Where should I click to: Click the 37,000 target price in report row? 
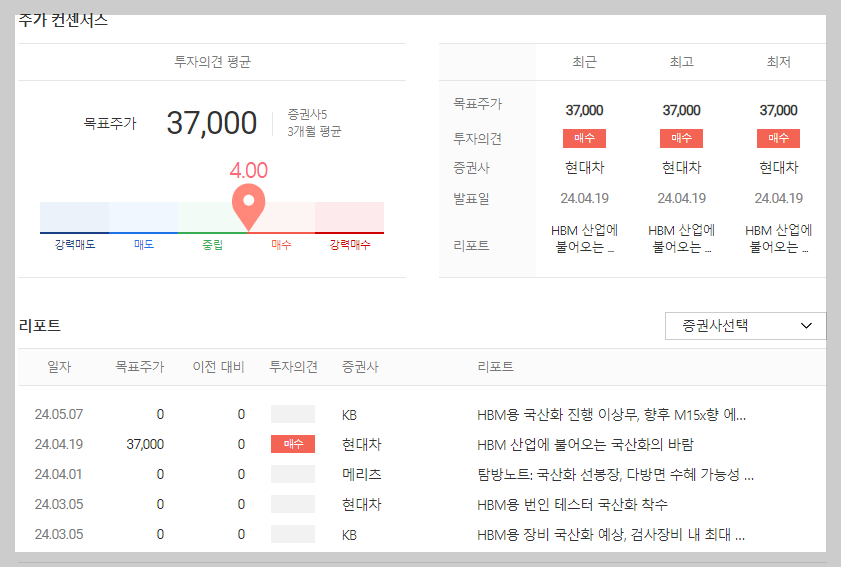click(x=145, y=445)
